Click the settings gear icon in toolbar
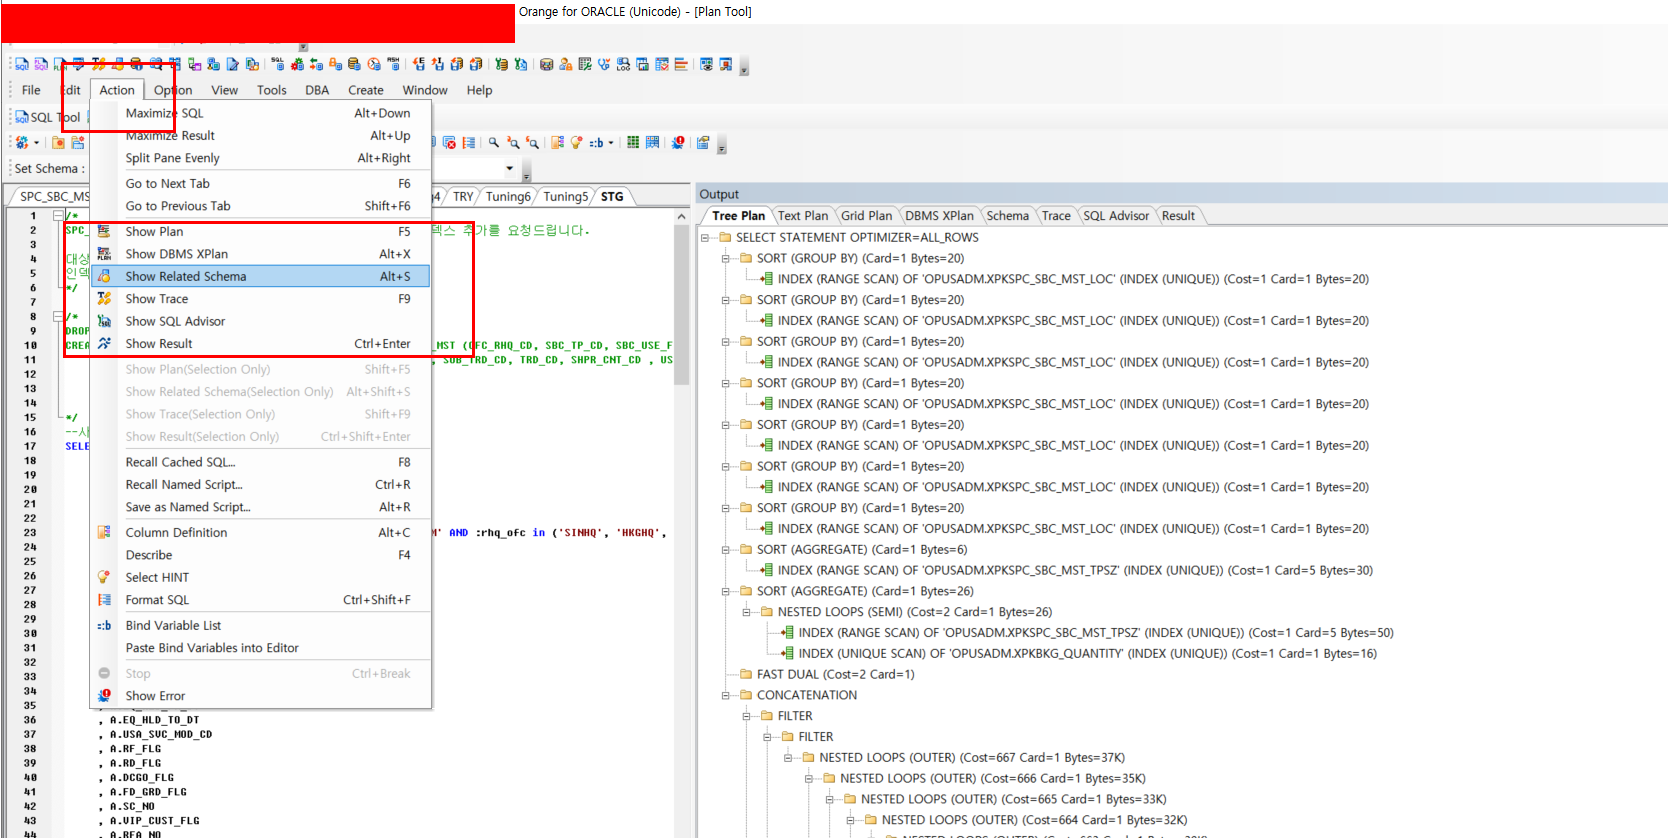This screenshot has height=838, width=1668. point(22,143)
